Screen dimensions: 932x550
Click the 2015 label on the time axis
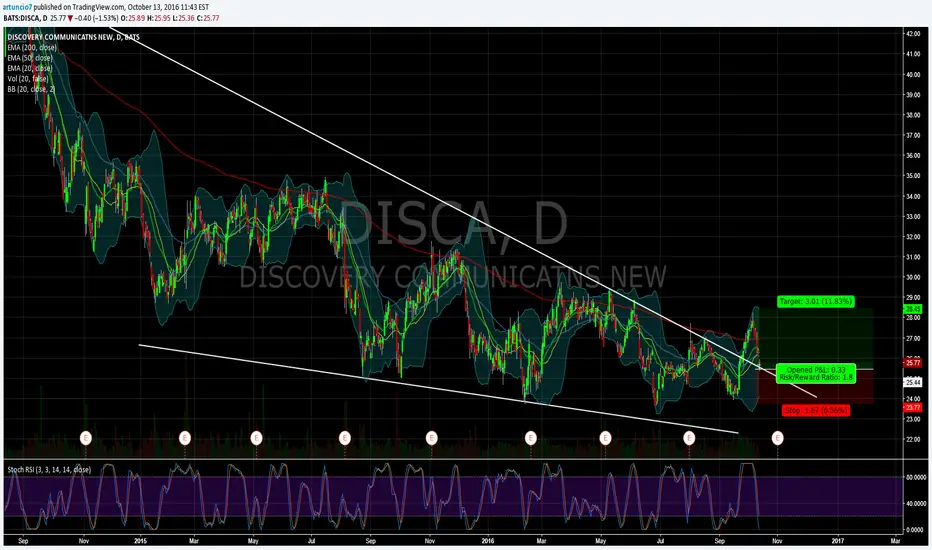140,541
